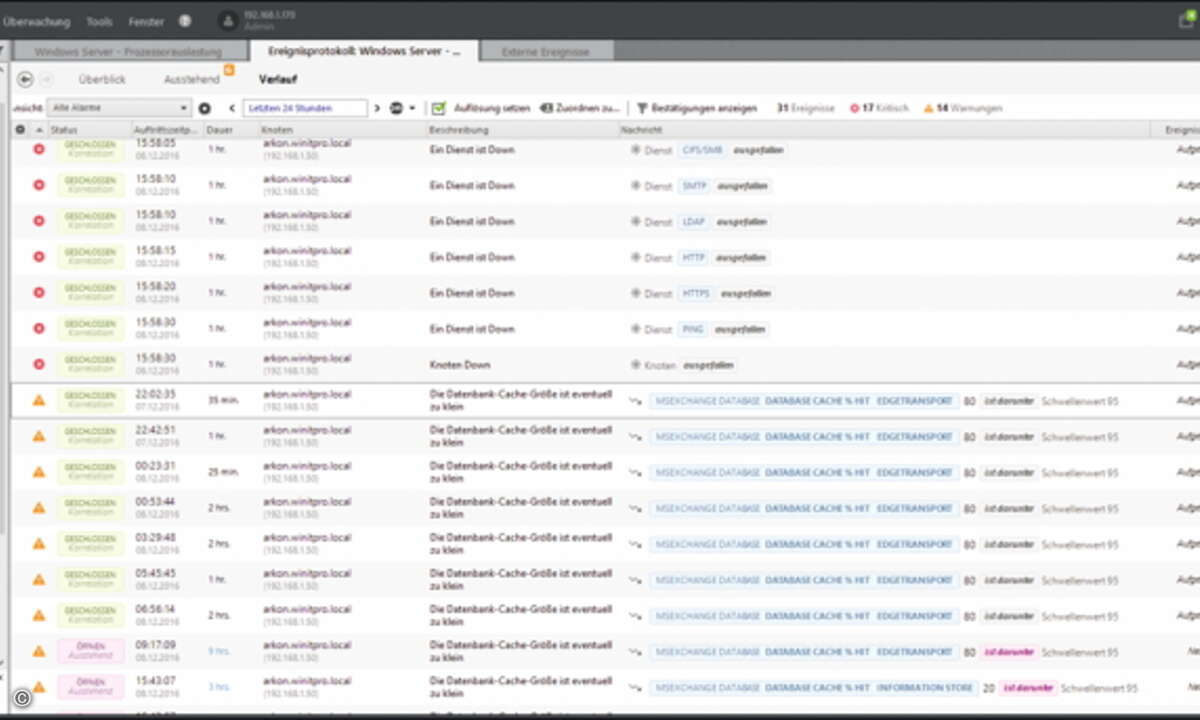Click the Dienst icon in the PING row
Image resolution: width=1200 pixels, height=720 pixels.
(635, 329)
